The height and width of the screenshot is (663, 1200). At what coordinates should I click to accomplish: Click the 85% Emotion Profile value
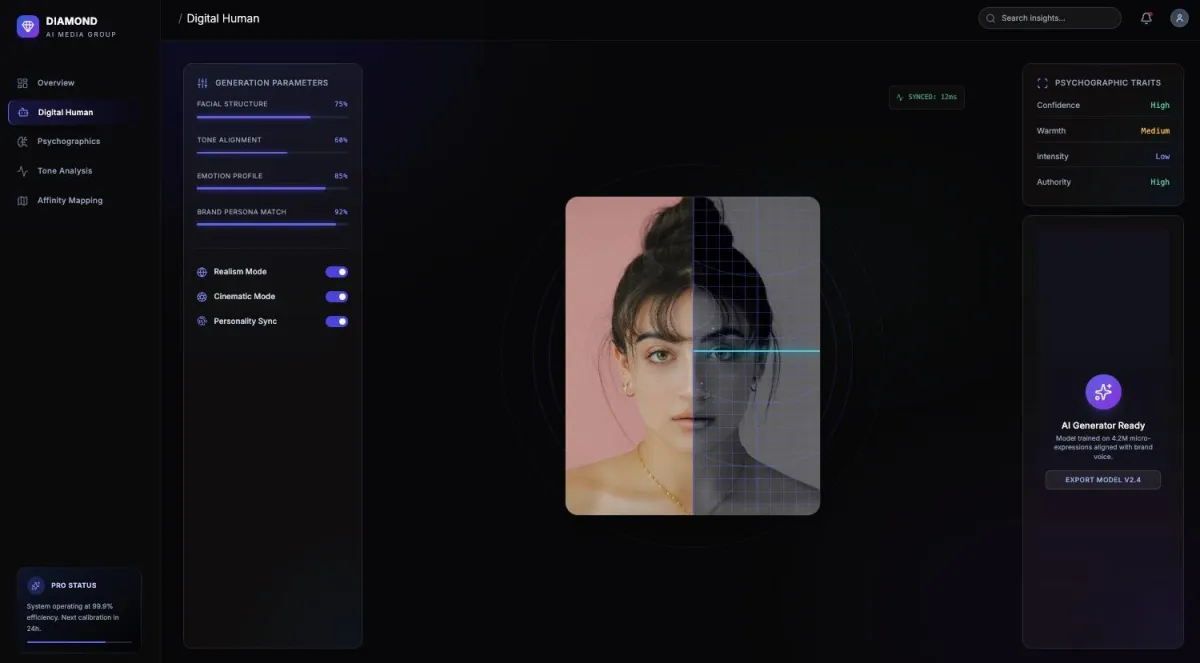(341, 176)
